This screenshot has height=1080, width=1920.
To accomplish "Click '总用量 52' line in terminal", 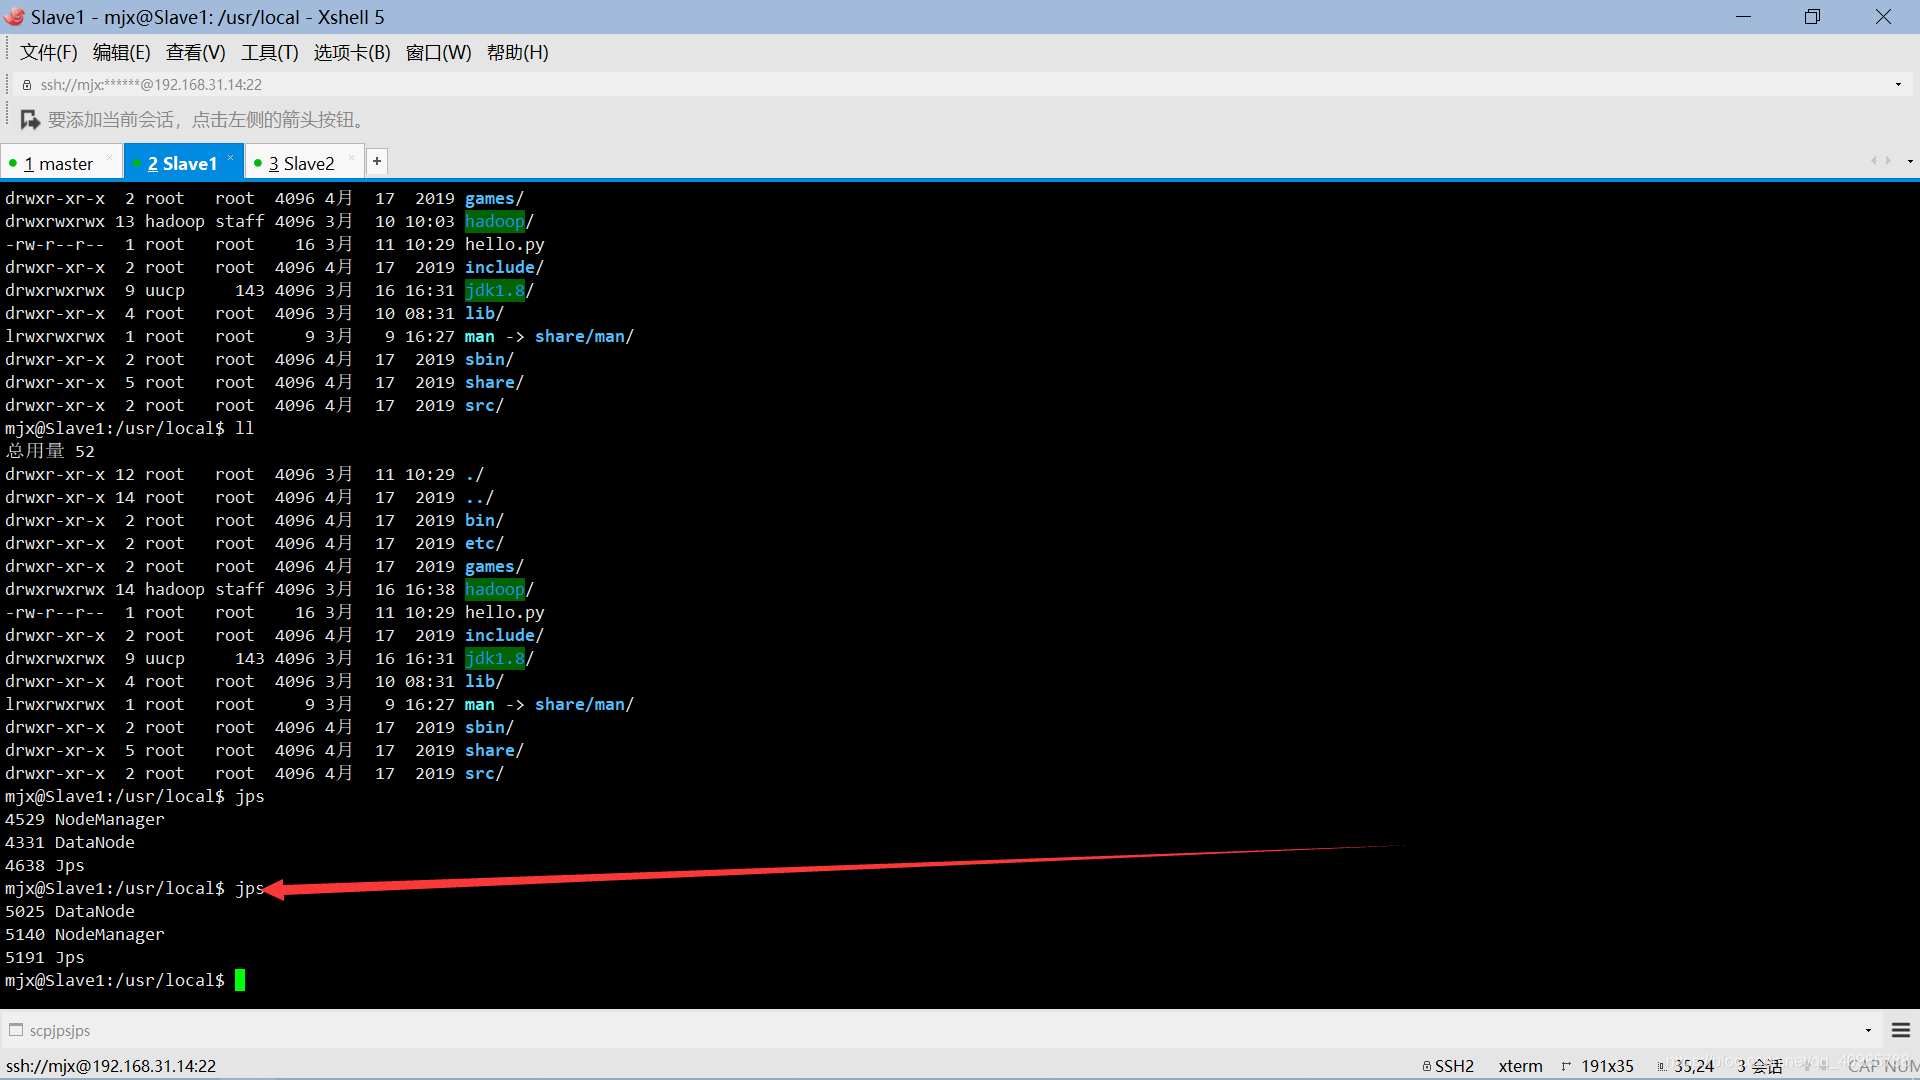I will pos(50,452).
